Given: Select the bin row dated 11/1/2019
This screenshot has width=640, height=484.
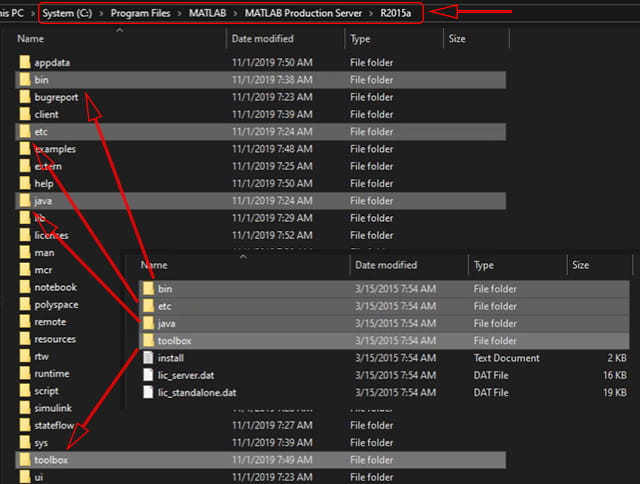Looking at the screenshot, I should click(x=260, y=80).
